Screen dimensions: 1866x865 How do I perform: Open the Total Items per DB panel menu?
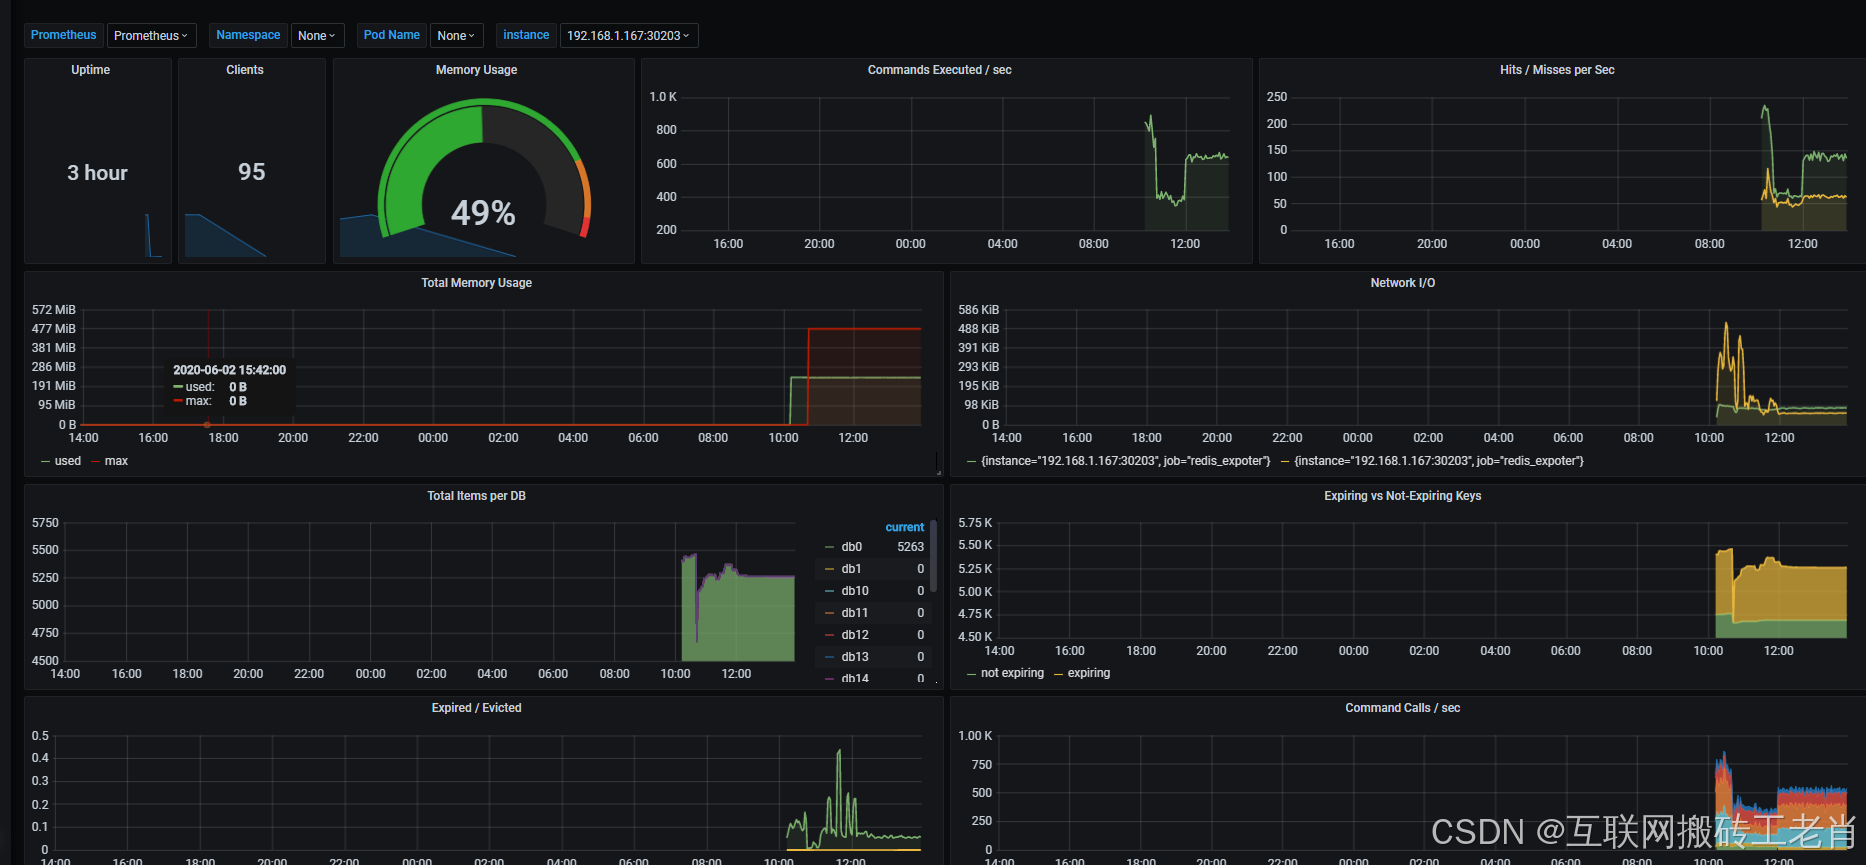[x=476, y=496]
